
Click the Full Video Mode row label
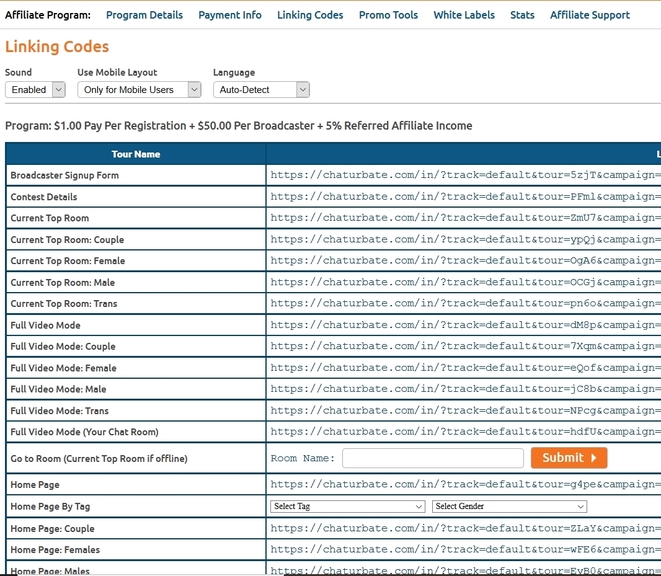pyautogui.click(x=46, y=325)
